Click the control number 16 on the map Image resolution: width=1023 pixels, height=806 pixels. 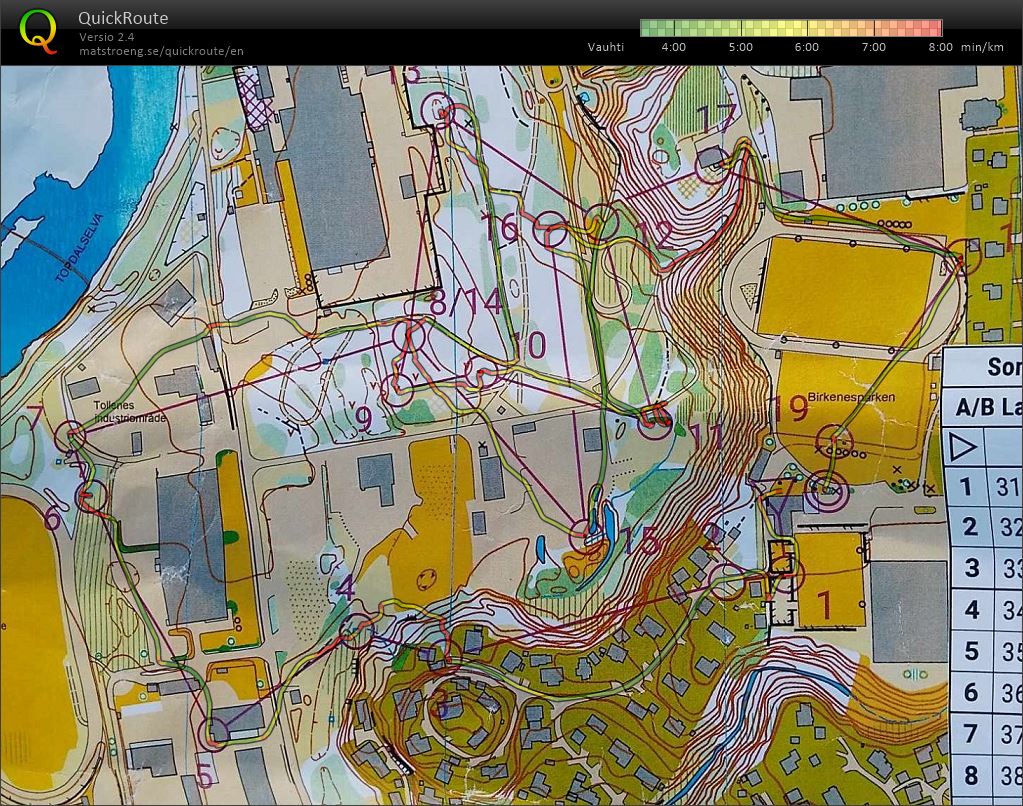coord(501,228)
